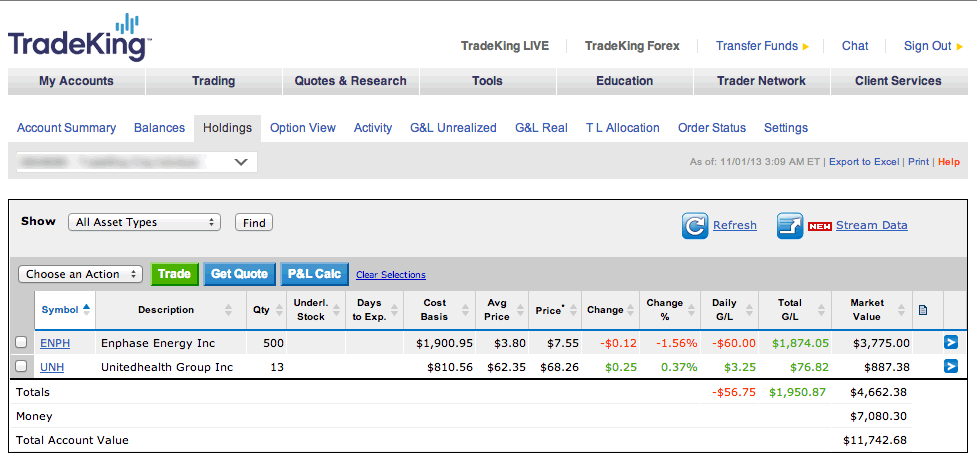Open the Tools menu
This screenshot has height=461, width=977.
click(x=487, y=81)
